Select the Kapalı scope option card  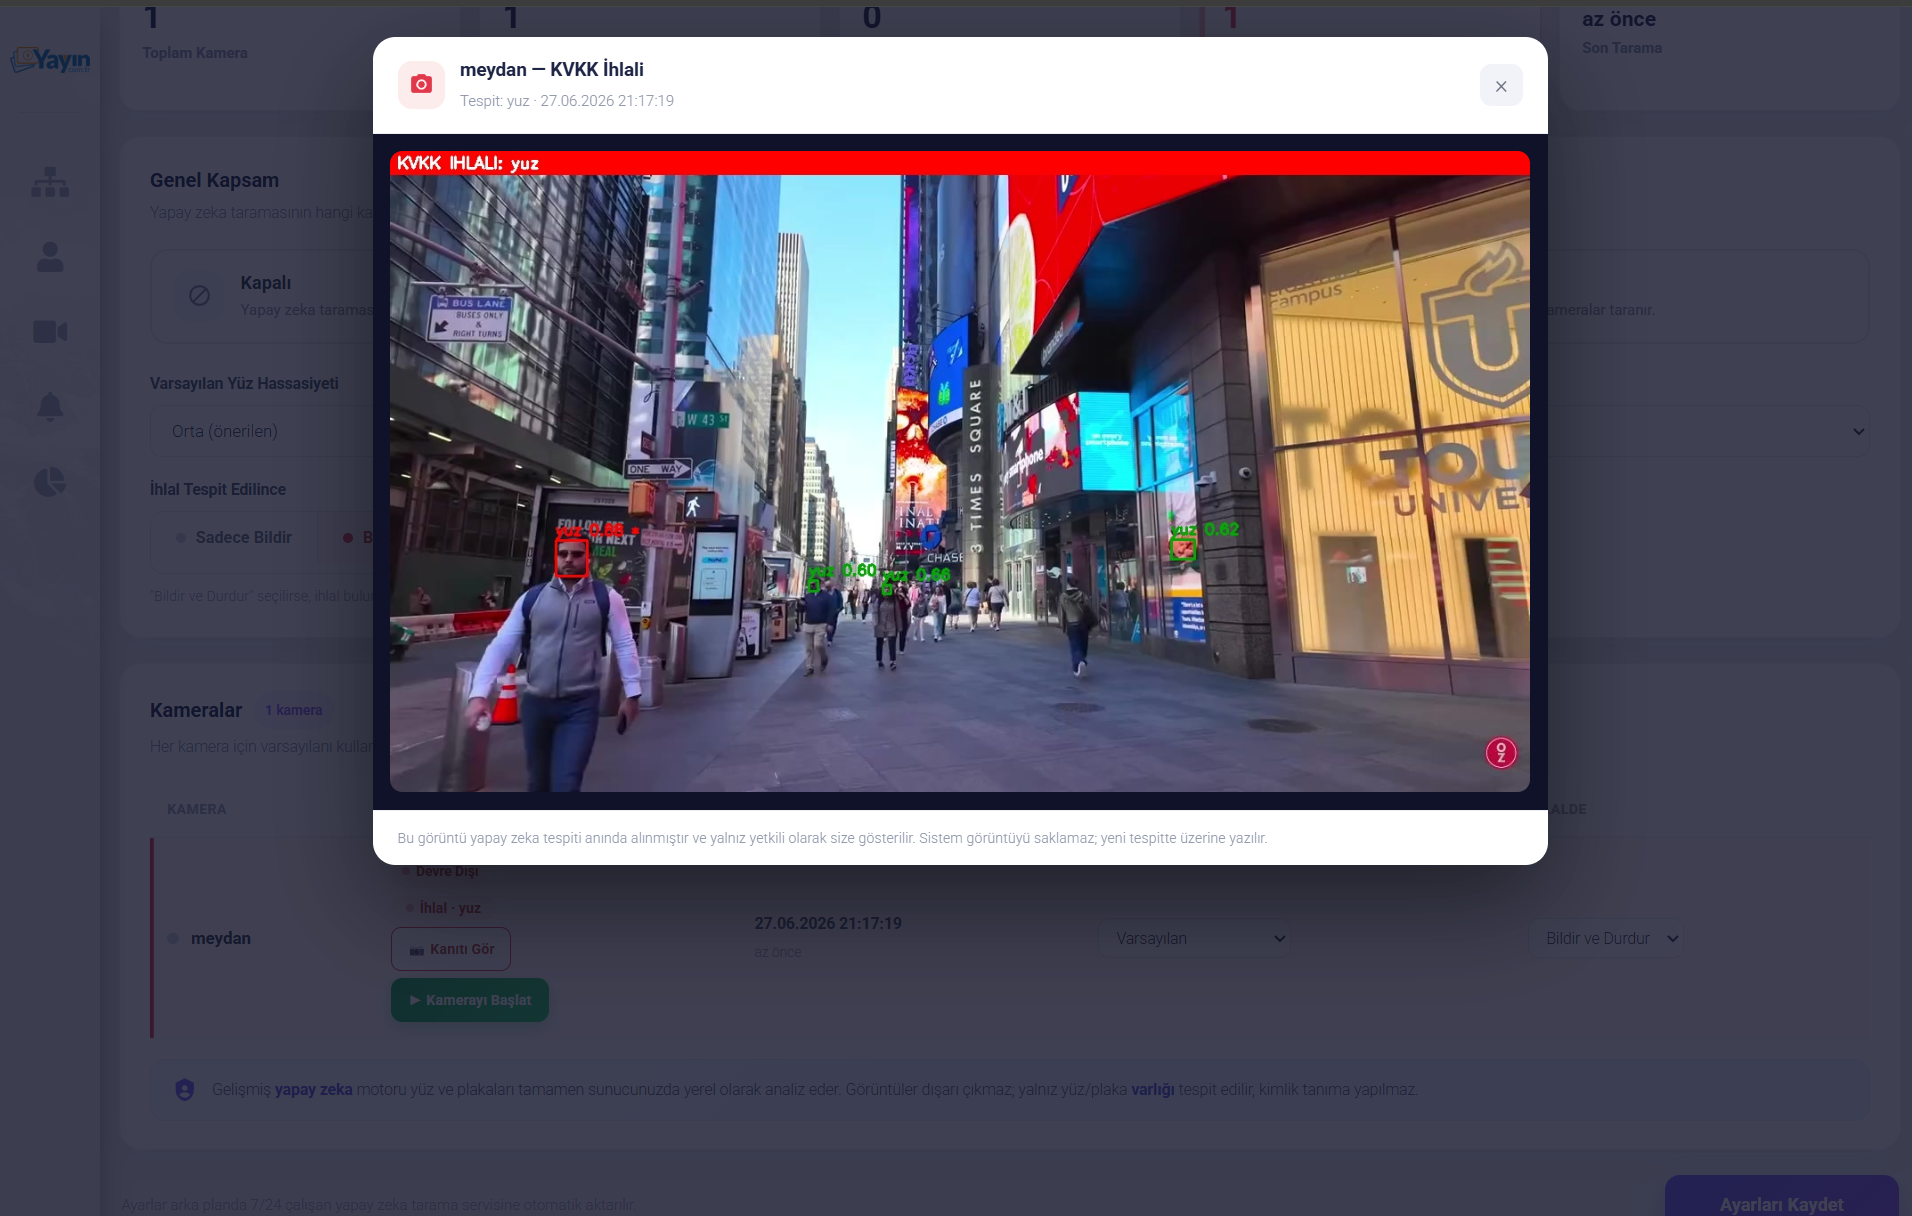point(262,297)
